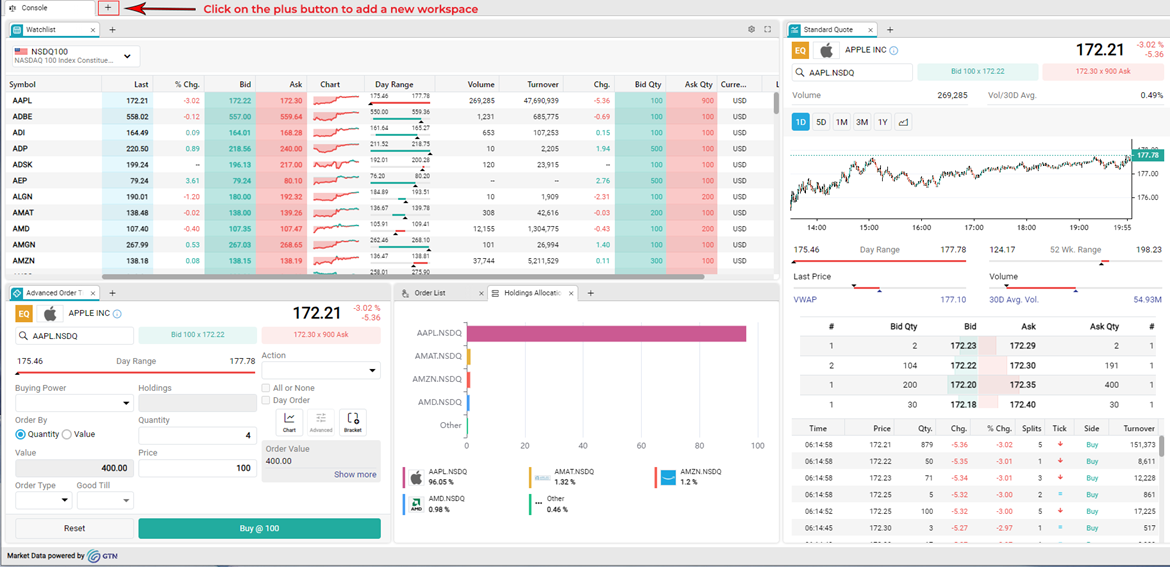Tick the Day Order checkbox
1170x567 pixels.
coord(266,400)
